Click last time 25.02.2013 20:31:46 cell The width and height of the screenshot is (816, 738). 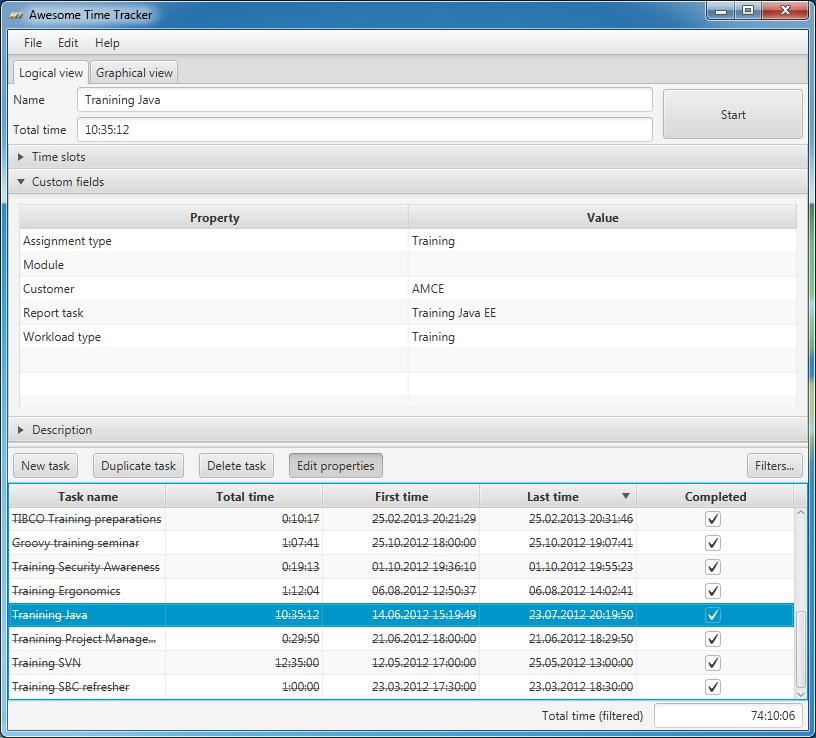(558, 519)
